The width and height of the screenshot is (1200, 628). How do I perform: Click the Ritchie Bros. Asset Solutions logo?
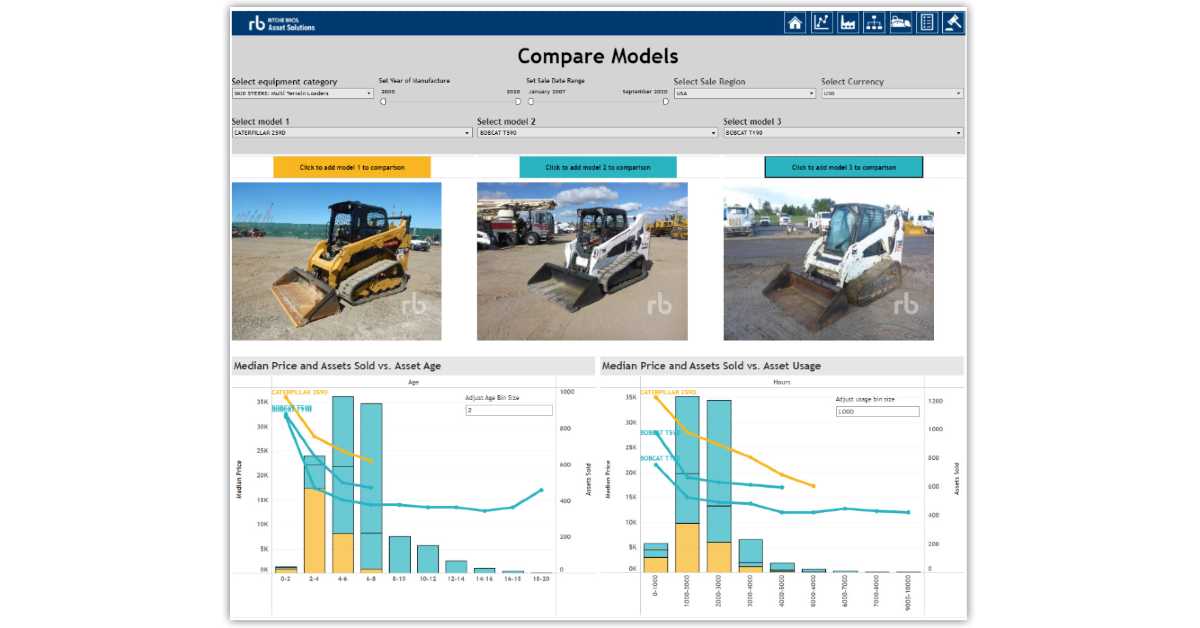[x=281, y=23]
